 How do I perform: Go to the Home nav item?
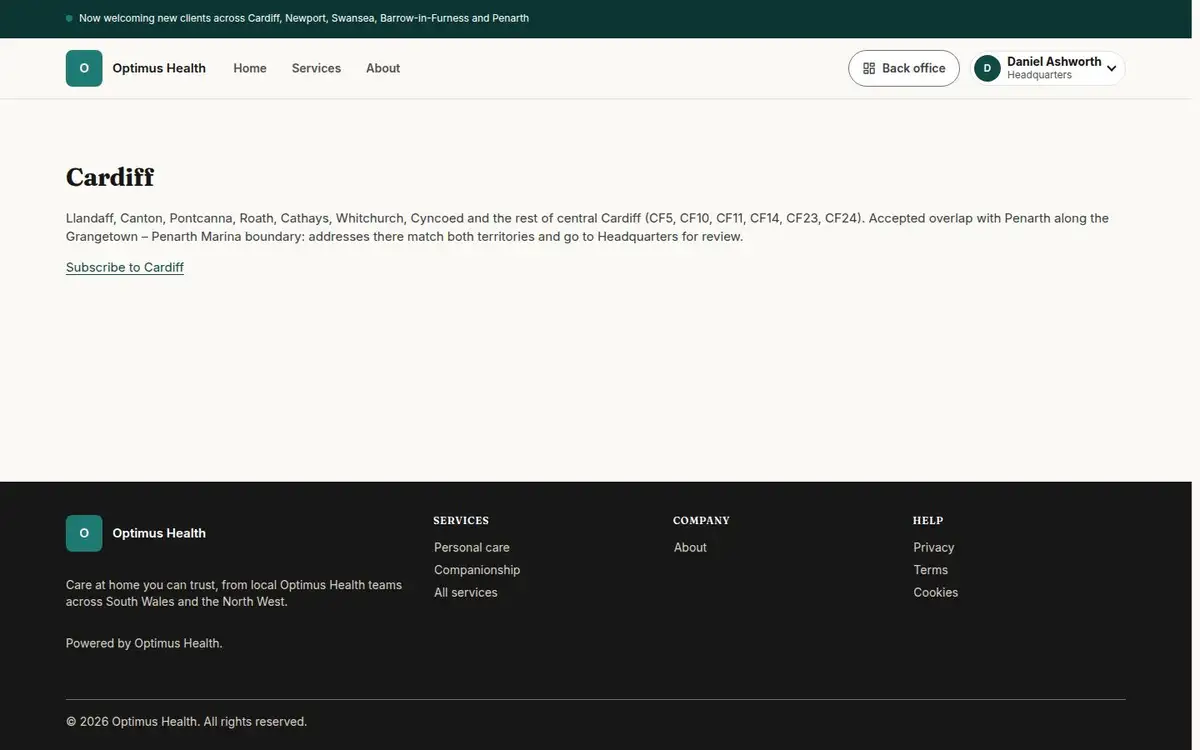click(250, 68)
